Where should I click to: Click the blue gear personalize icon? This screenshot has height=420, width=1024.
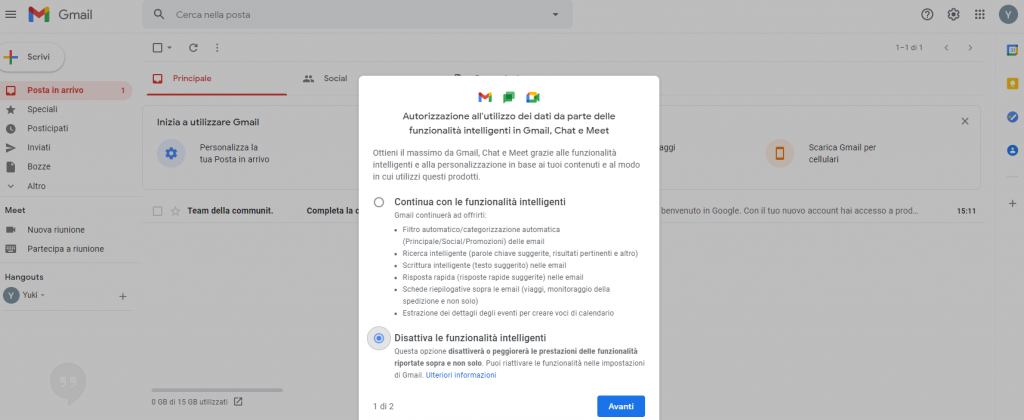[x=171, y=153]
